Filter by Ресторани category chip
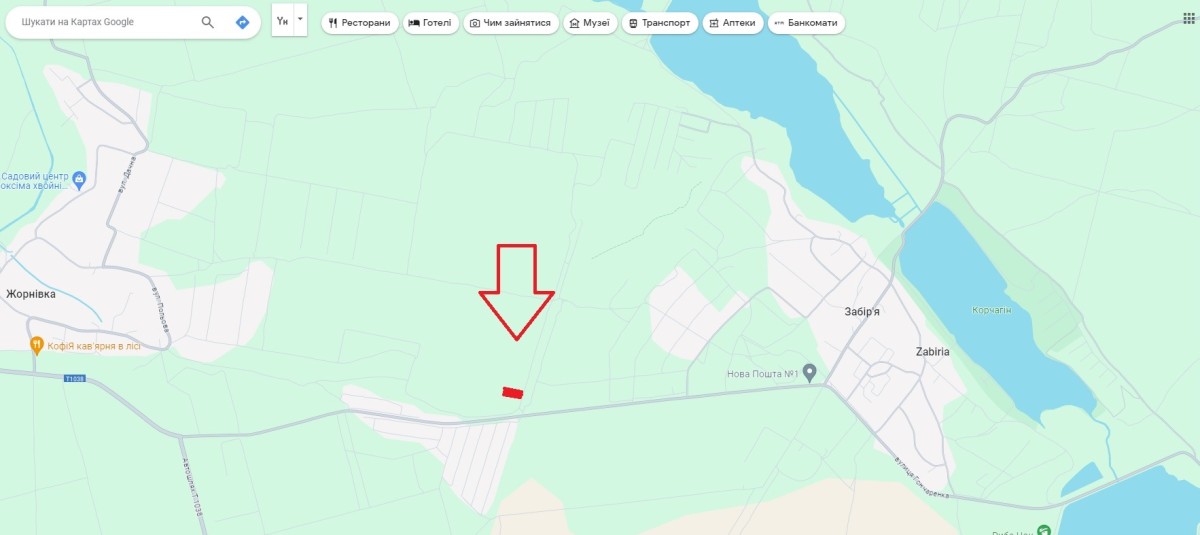The image size is (1200, 535). point(360,23)
